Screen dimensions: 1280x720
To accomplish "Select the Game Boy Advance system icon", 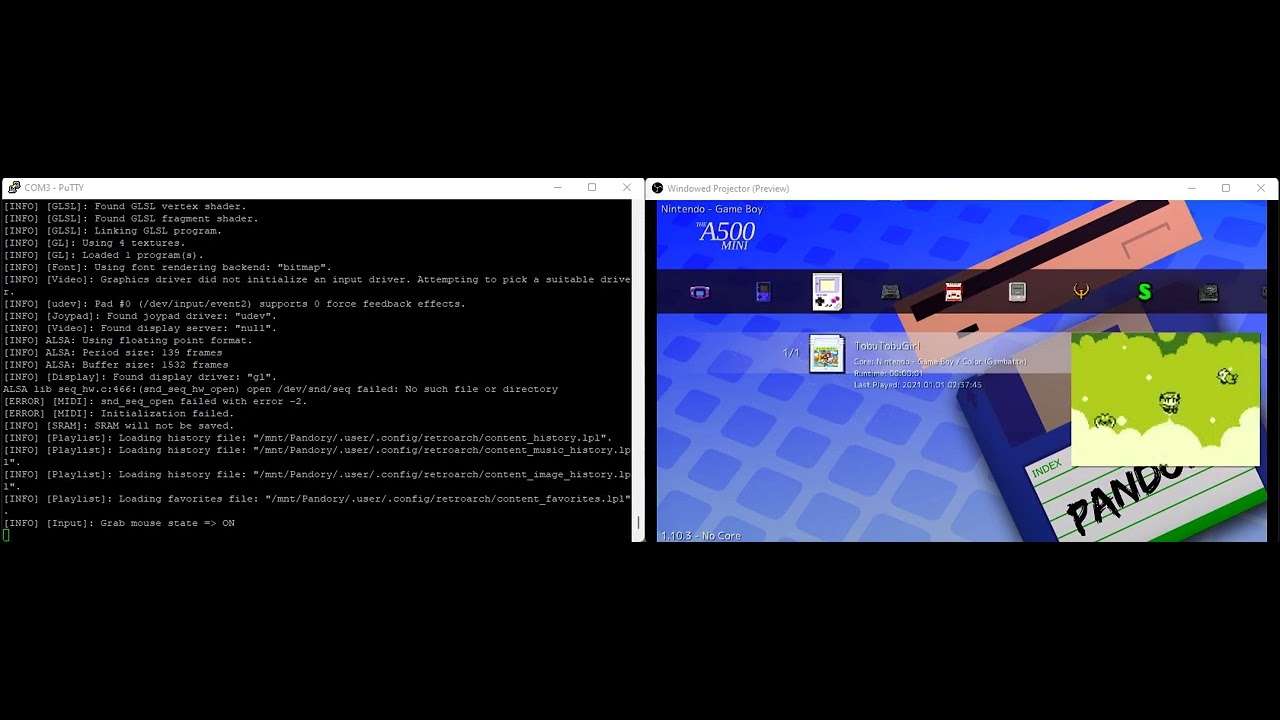I will pos(700,292).
